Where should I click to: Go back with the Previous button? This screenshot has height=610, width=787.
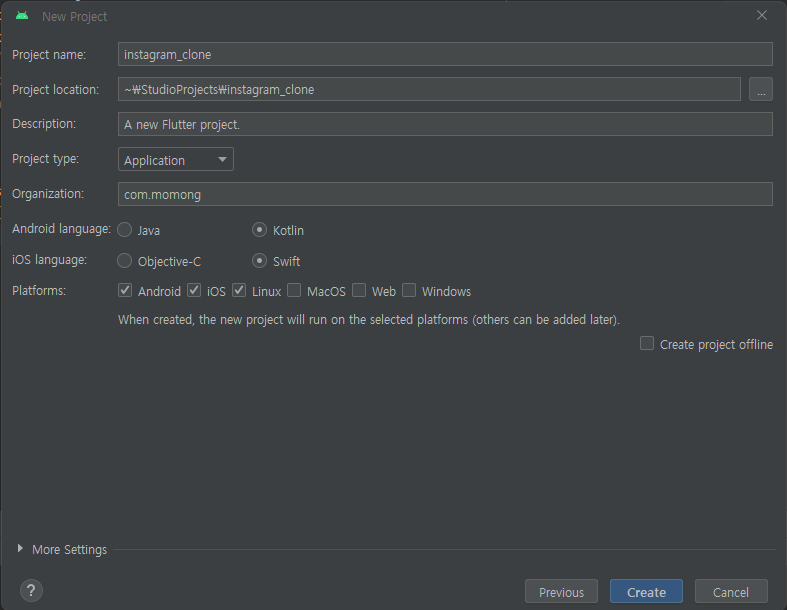click(561, 592)
